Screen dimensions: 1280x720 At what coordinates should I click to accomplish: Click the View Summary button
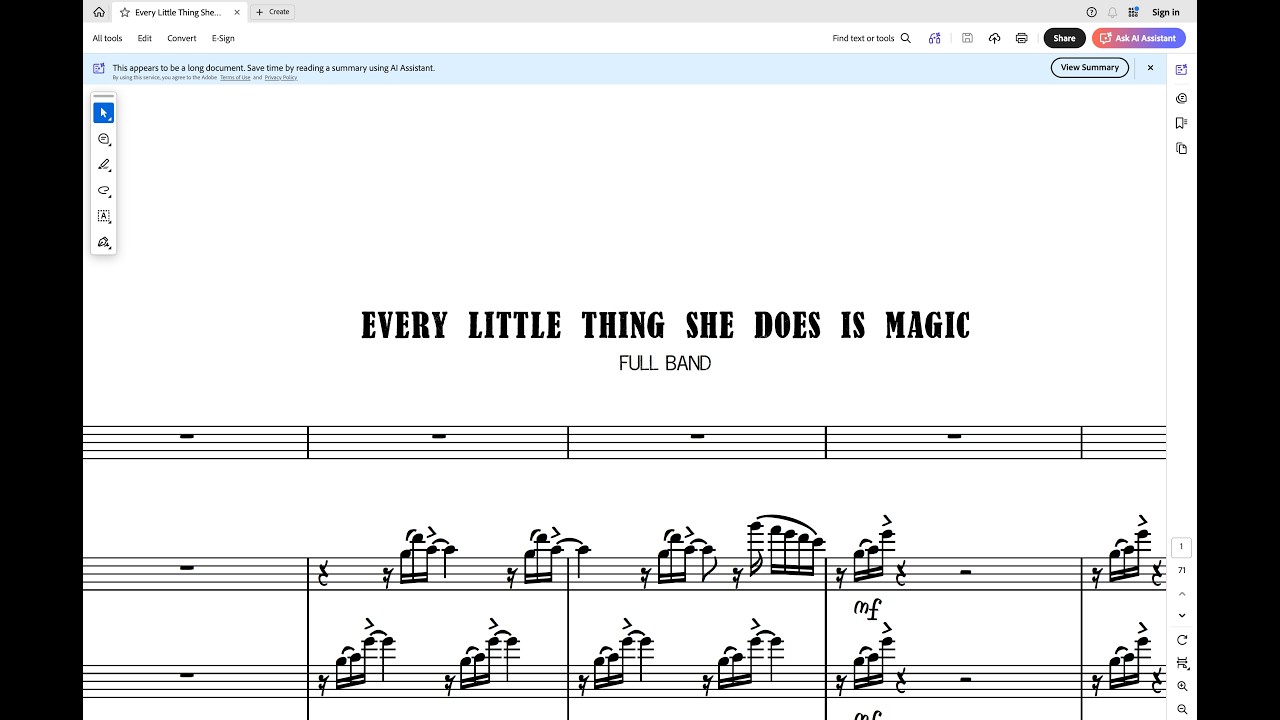1090,67
